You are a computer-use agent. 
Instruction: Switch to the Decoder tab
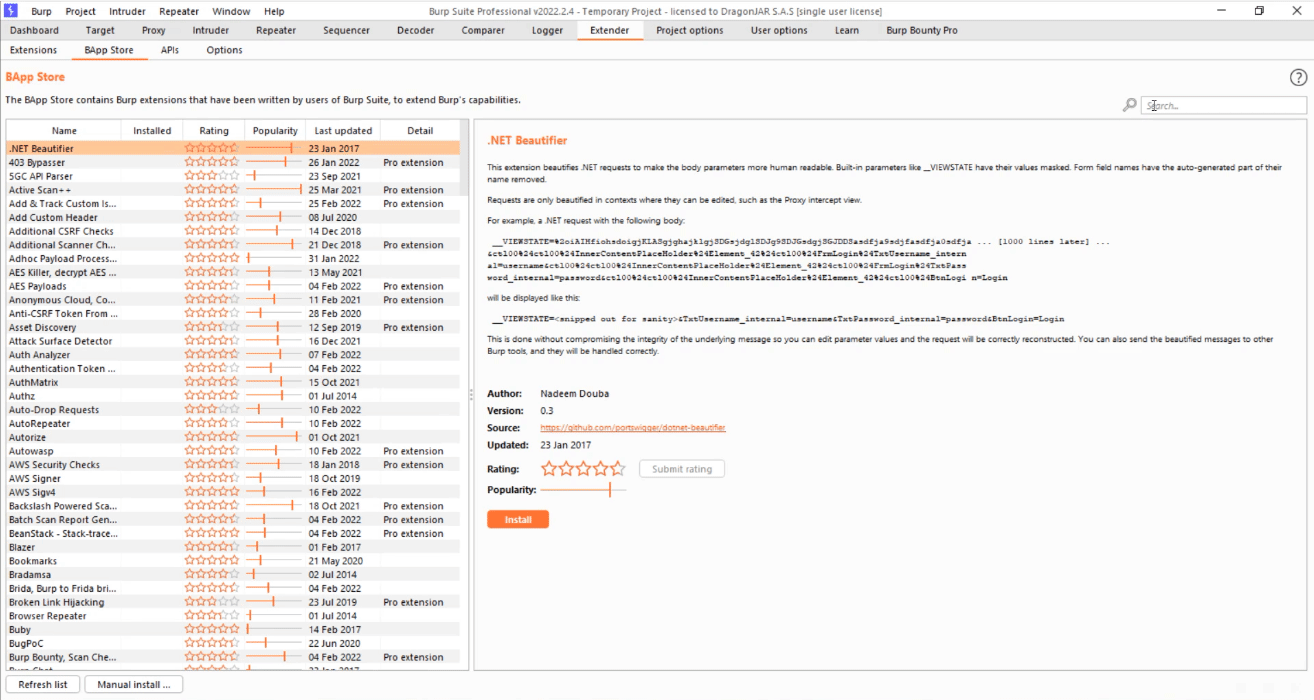tap(415, 30)
